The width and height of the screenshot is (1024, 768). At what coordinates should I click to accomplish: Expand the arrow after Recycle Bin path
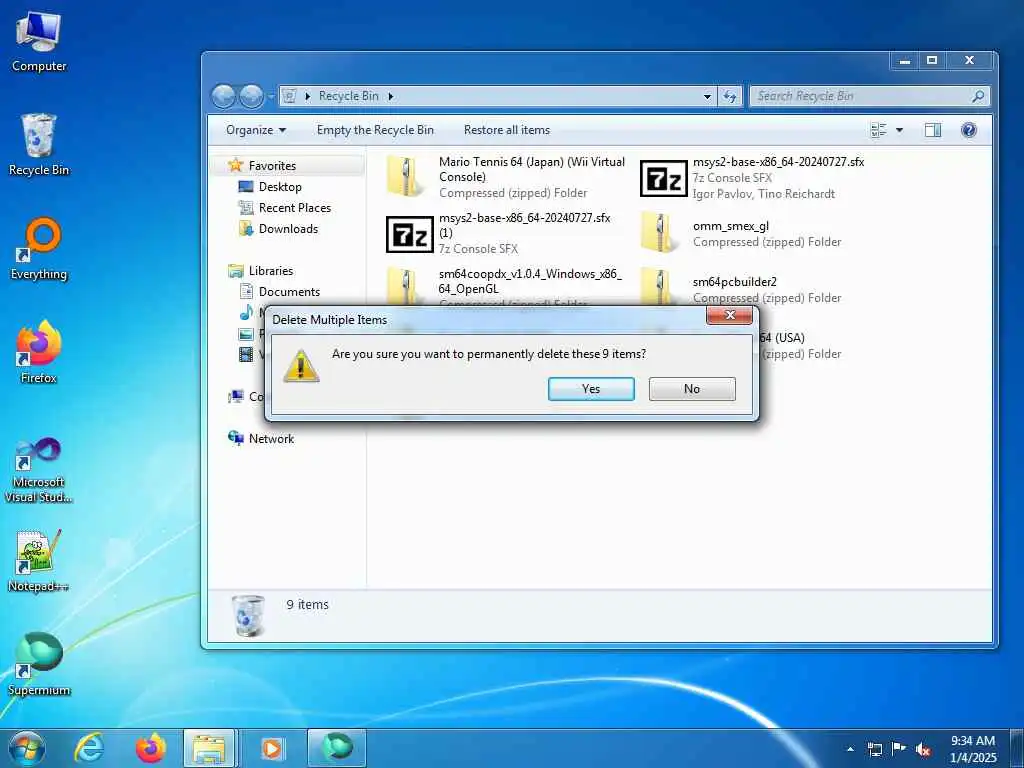(391, 96)
